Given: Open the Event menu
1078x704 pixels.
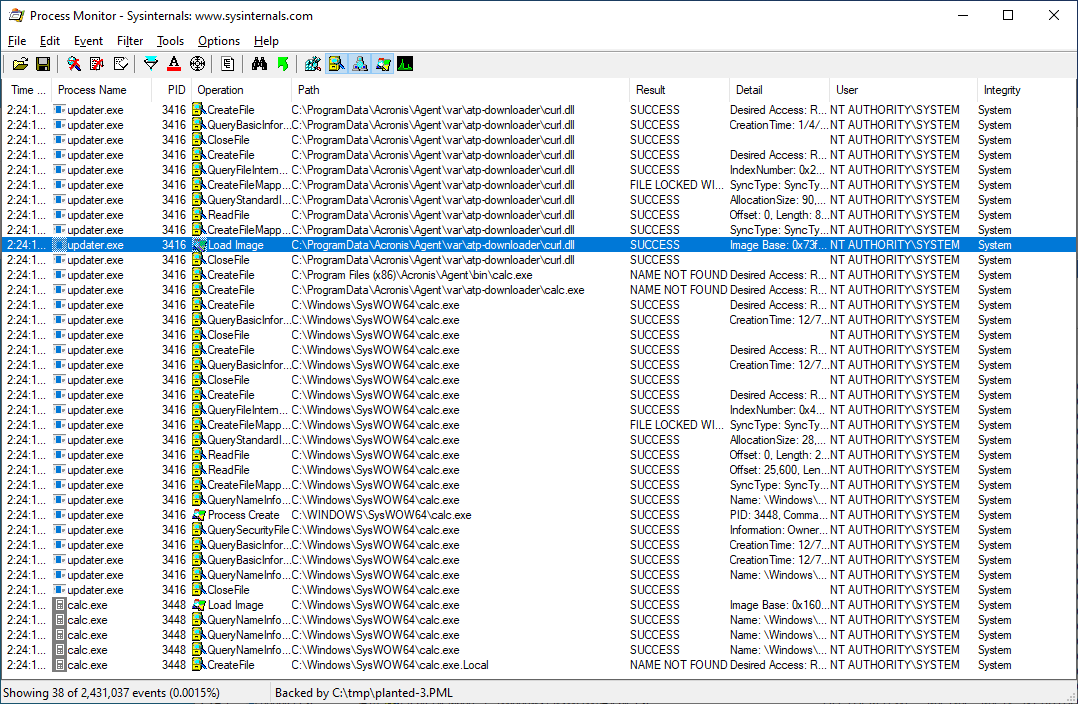Looking at the screenshot, I should point(88,41).
